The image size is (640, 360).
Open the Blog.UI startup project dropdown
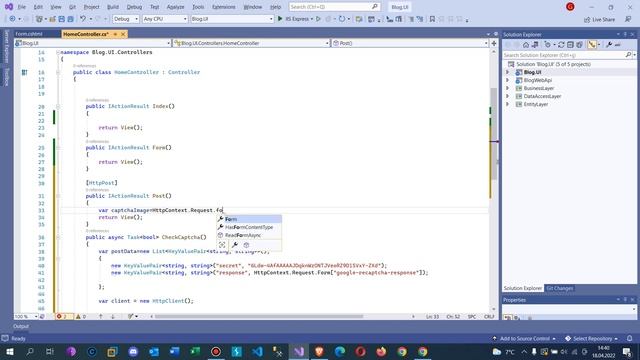[x=232, y=19]
